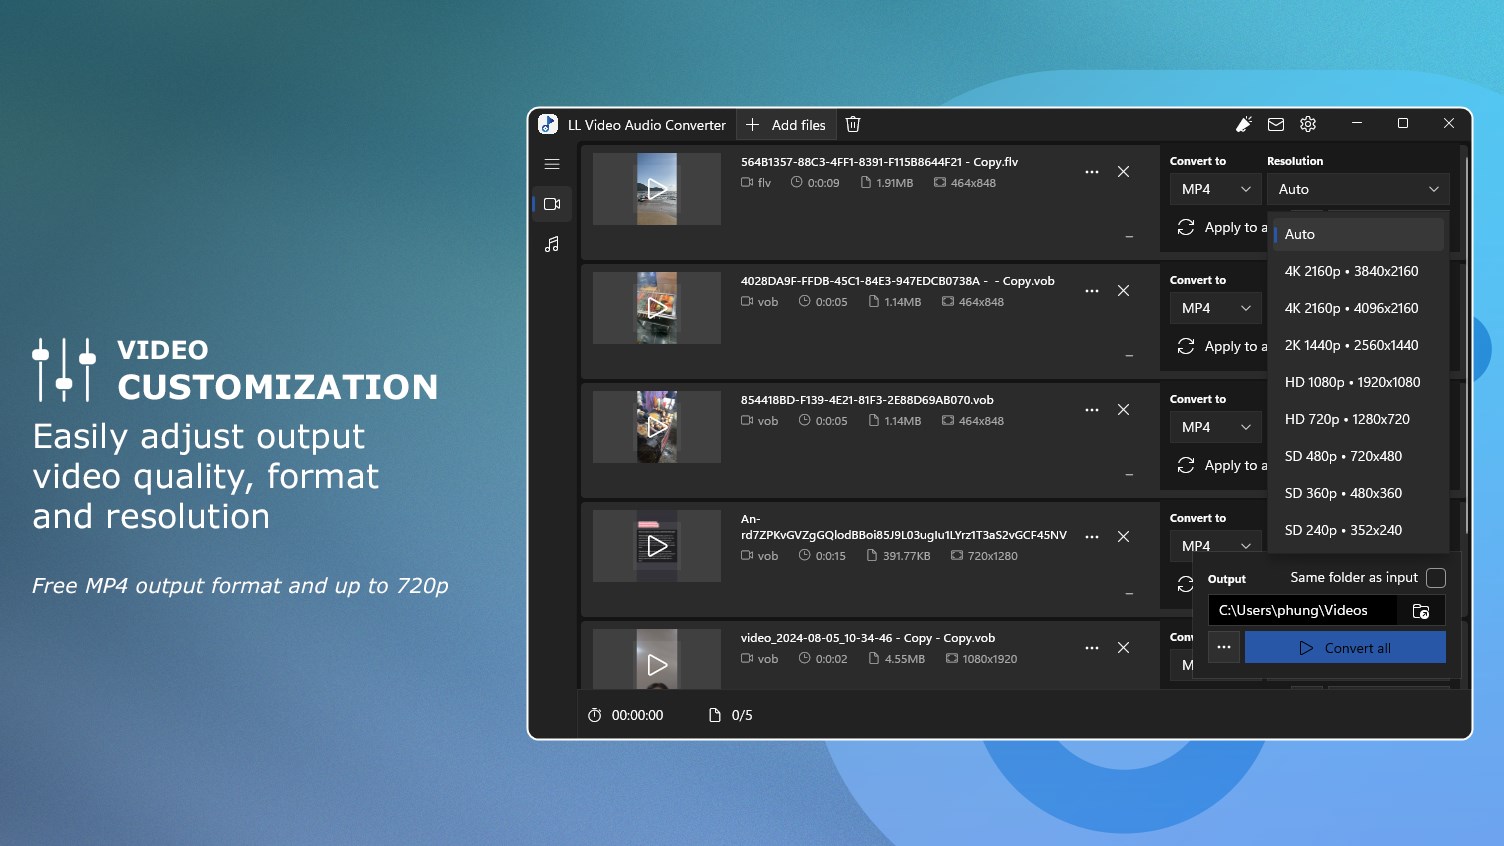Collapse the An-rd7ZPKvGV file details with minus
This screenshot has height=846, width=1504.
(x=1129, y=594)
